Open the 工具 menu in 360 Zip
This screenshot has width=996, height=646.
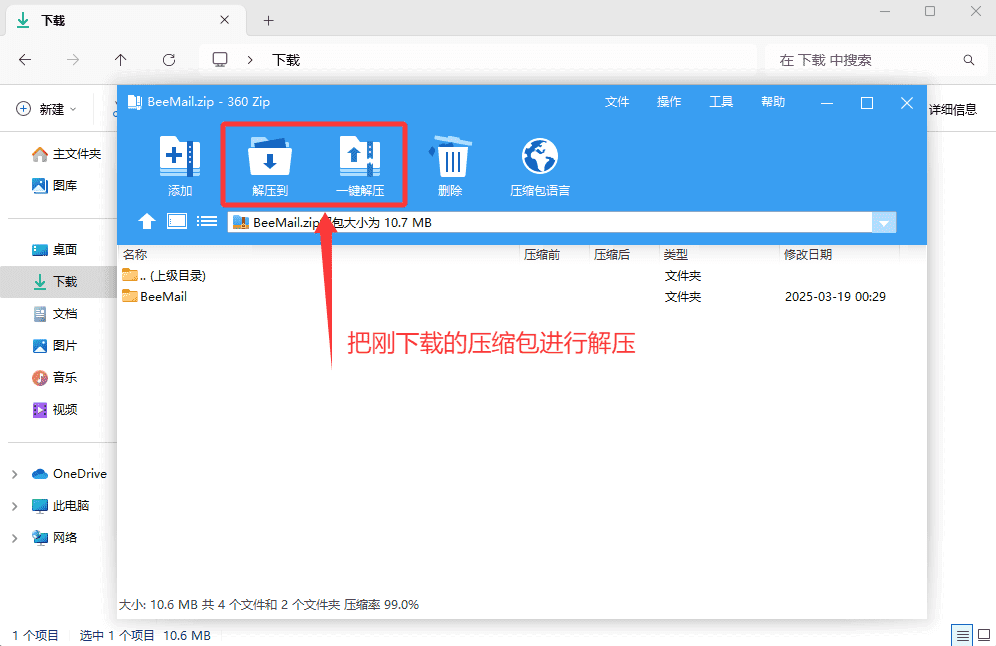pyautogui.click(x=721, y=102)
